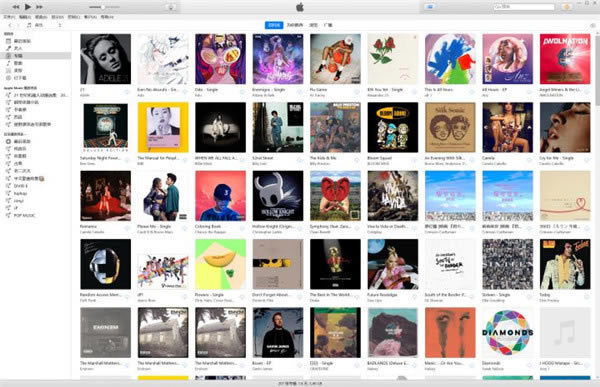Click the Downloaded icon in the sidebar
600x387 pixels.
coord(8,78)
